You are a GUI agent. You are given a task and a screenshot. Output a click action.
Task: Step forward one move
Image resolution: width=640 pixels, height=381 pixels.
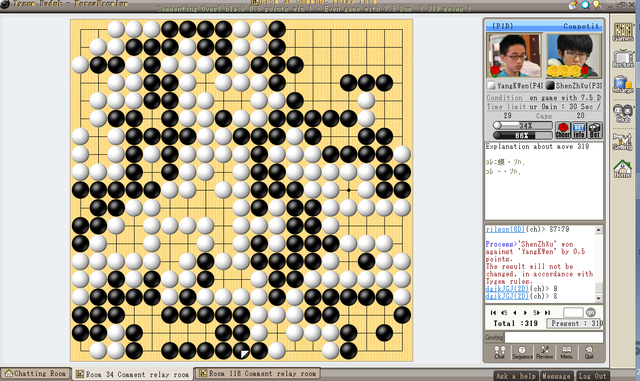coord(525,312)
